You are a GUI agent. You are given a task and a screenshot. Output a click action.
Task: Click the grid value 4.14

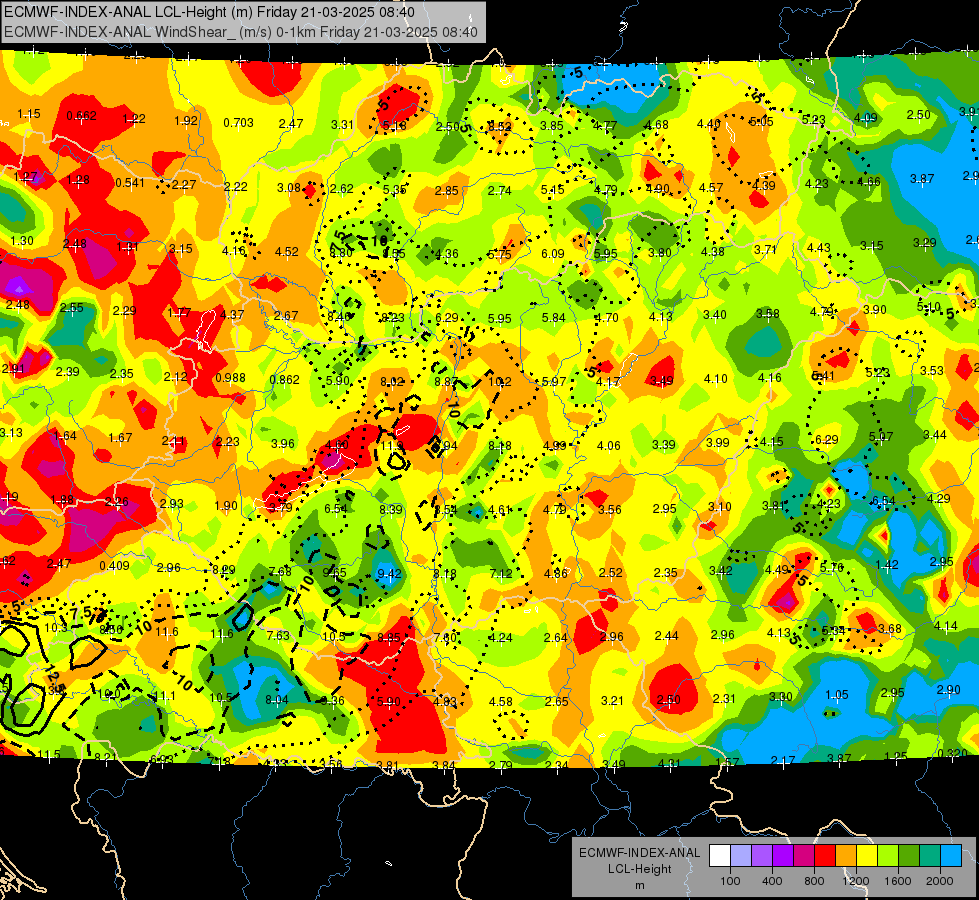coord(945,625)
